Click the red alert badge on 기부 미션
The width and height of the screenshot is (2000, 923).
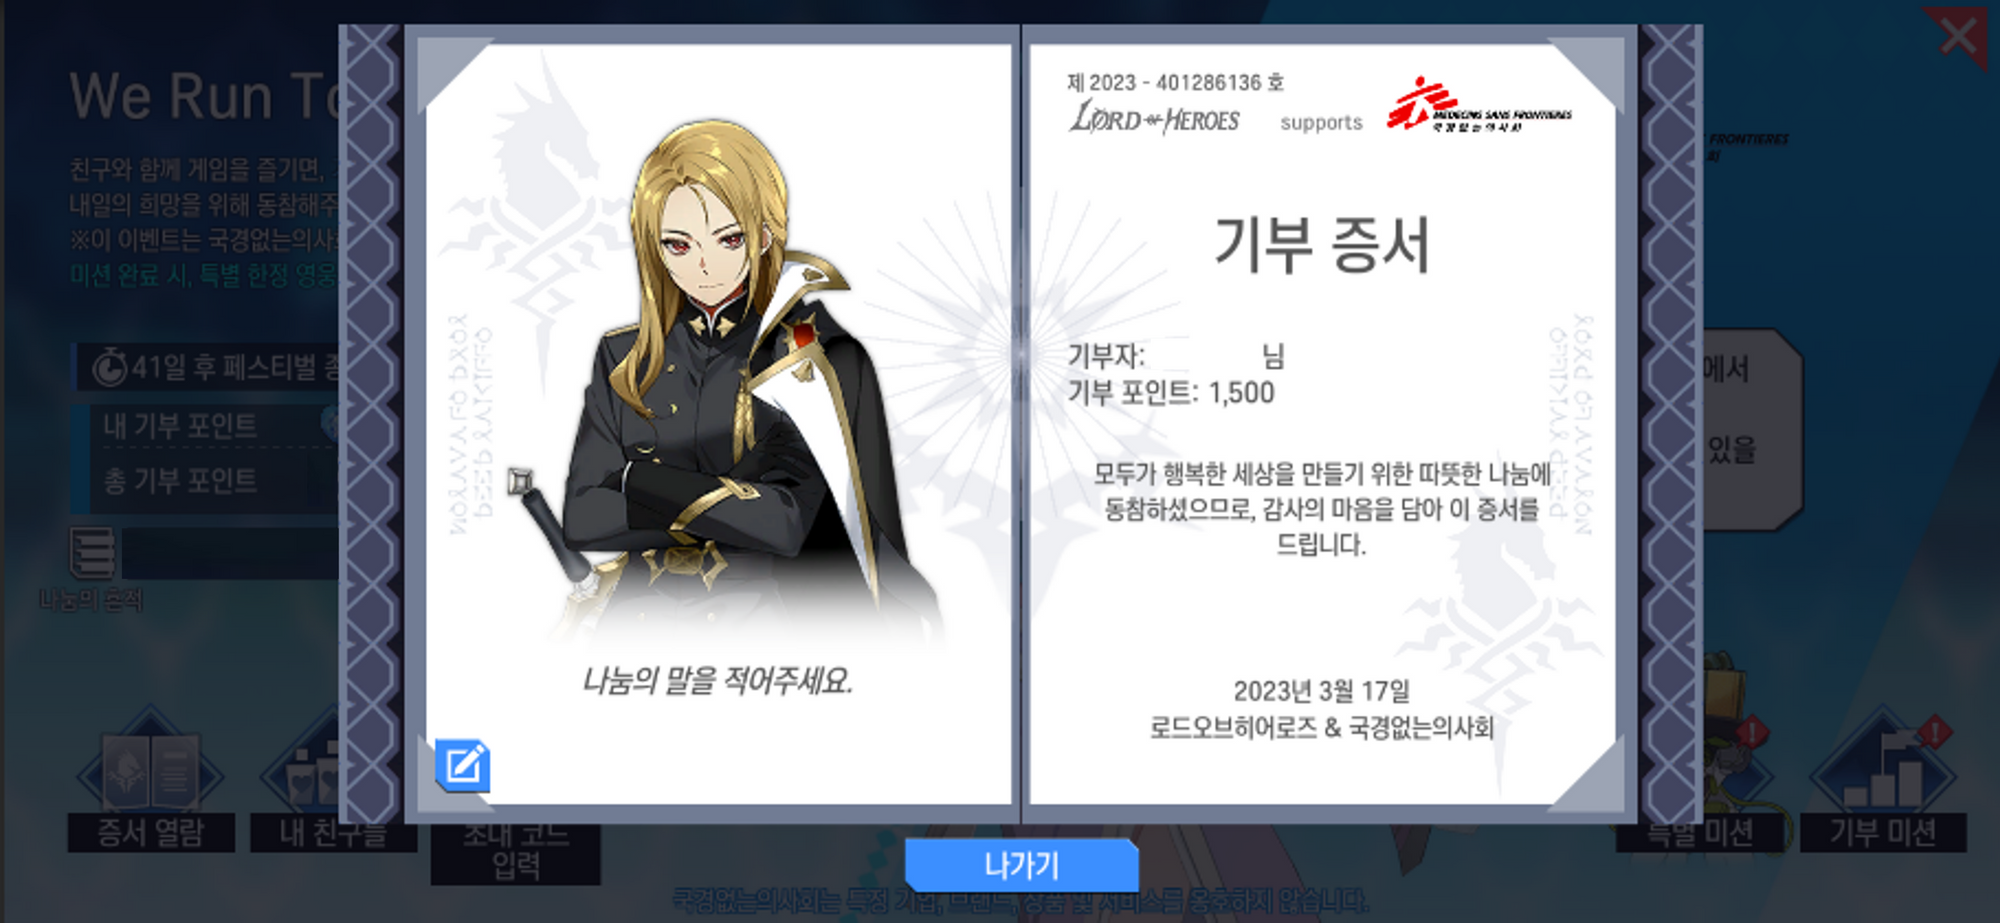1935,732
